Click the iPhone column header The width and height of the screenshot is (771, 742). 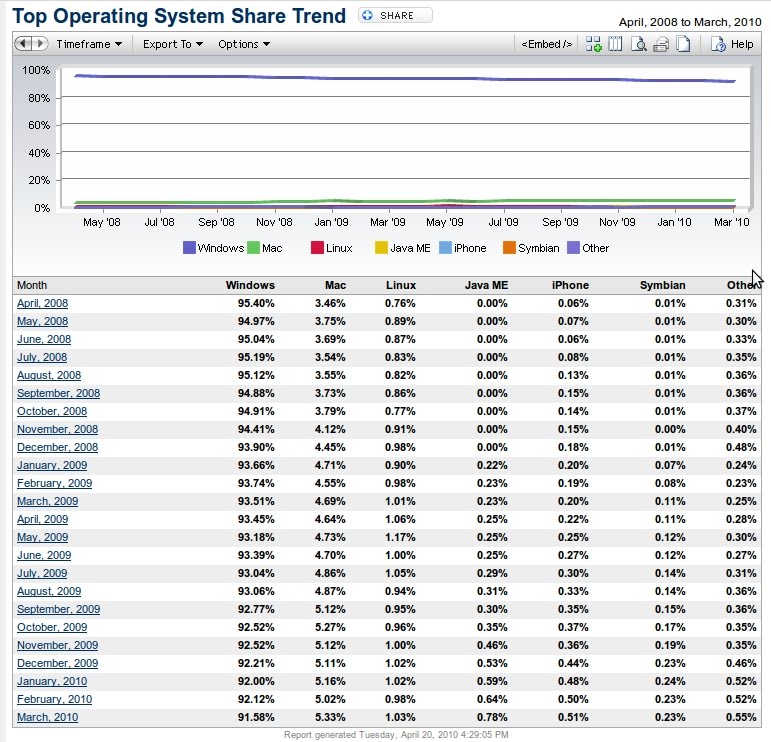tap(570, 285)
